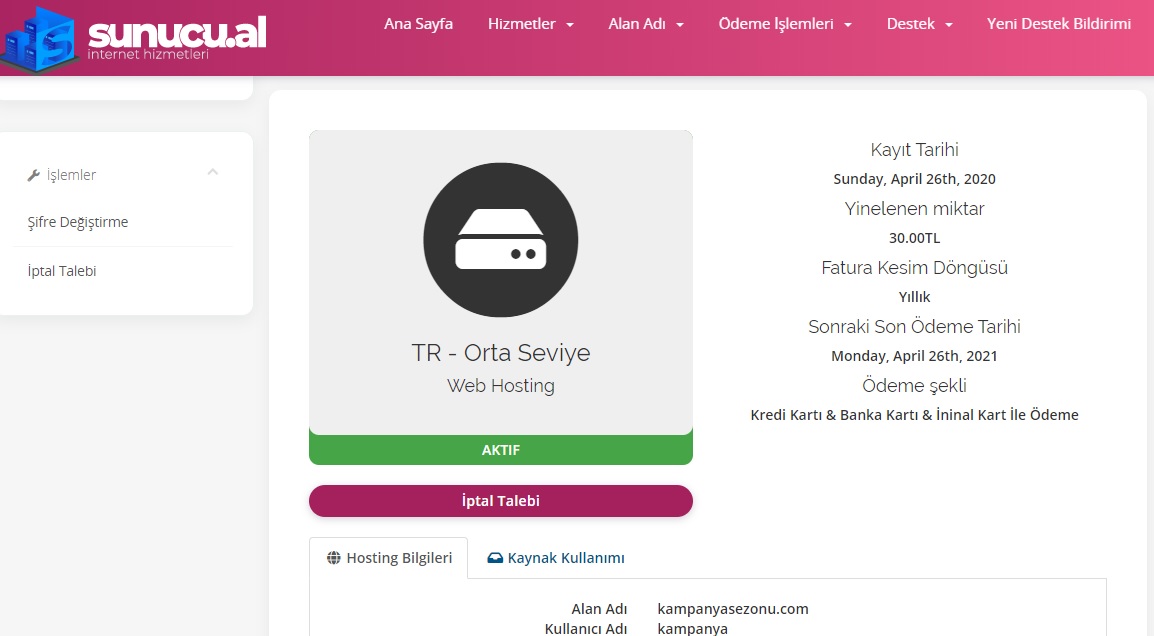Click the wrench icon beside İşlemler
Screen dimensions: 1154x636
pos(33,175)
